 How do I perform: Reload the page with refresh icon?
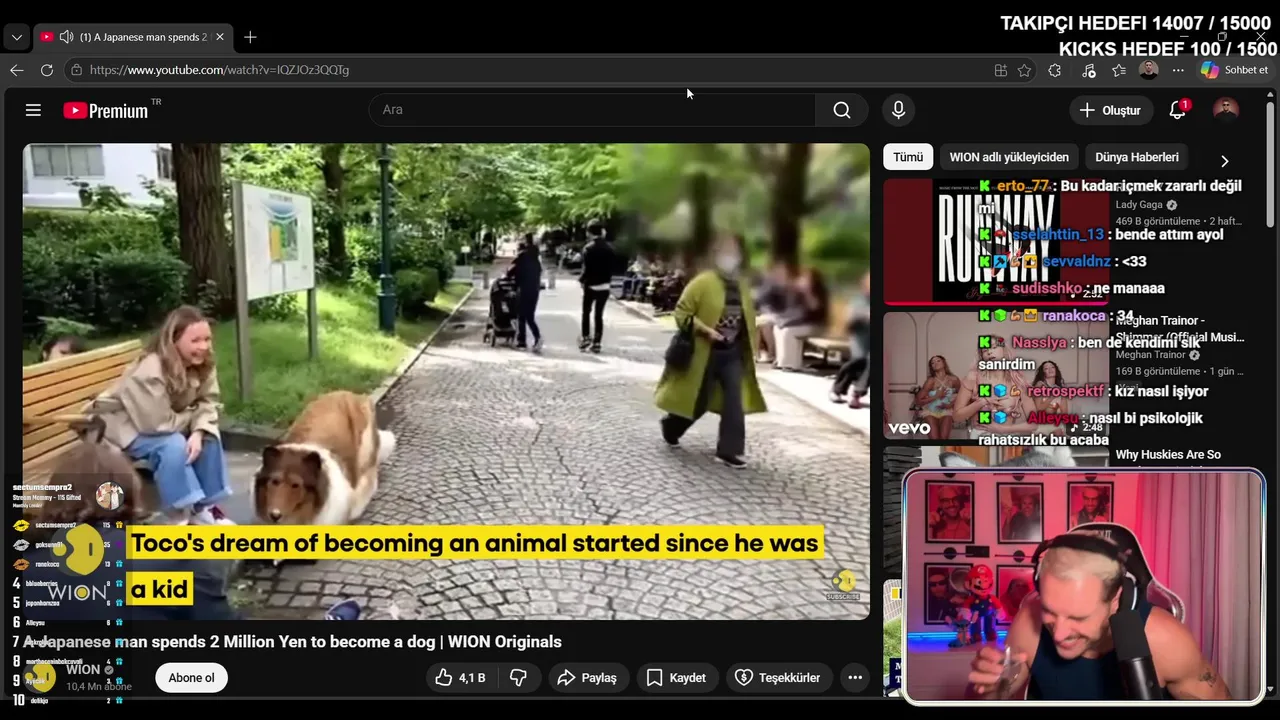[x=46, y=70]
